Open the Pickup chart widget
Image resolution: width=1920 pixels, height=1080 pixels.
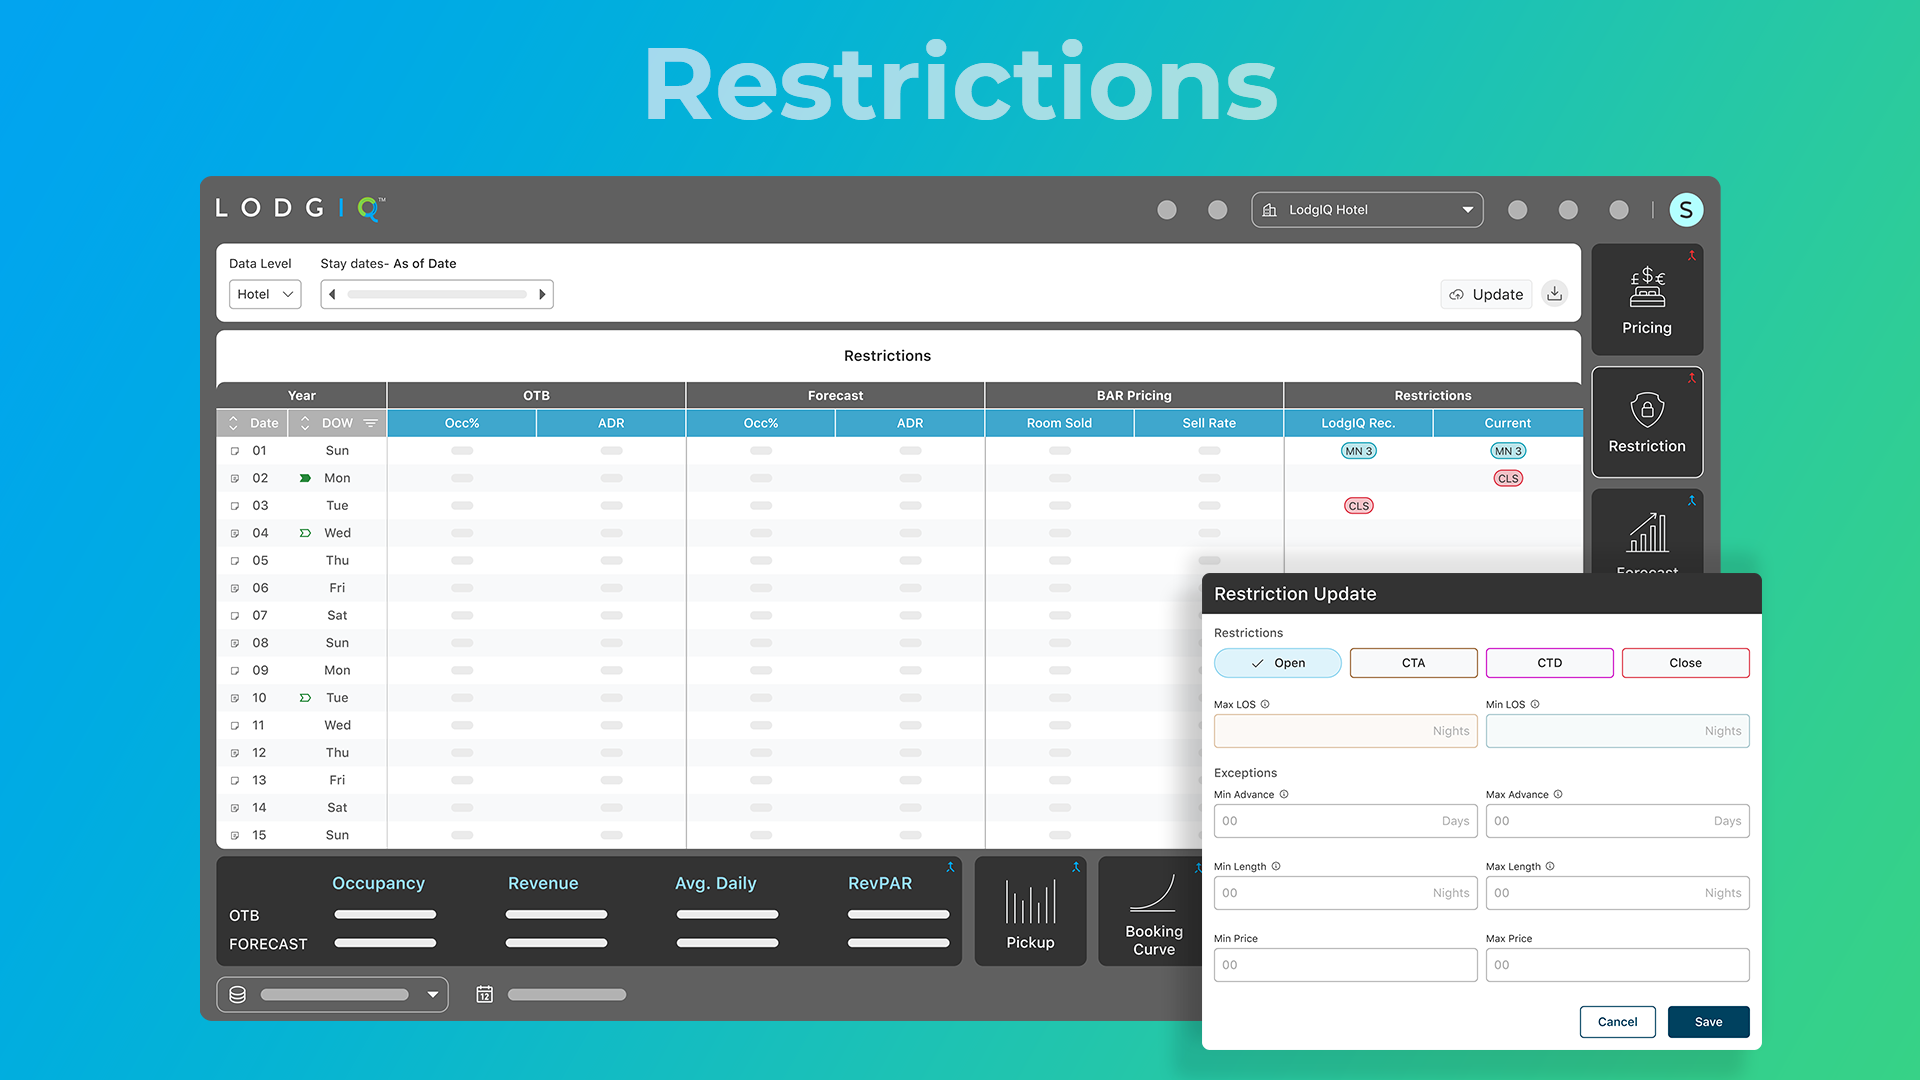tap(1030, 911)
